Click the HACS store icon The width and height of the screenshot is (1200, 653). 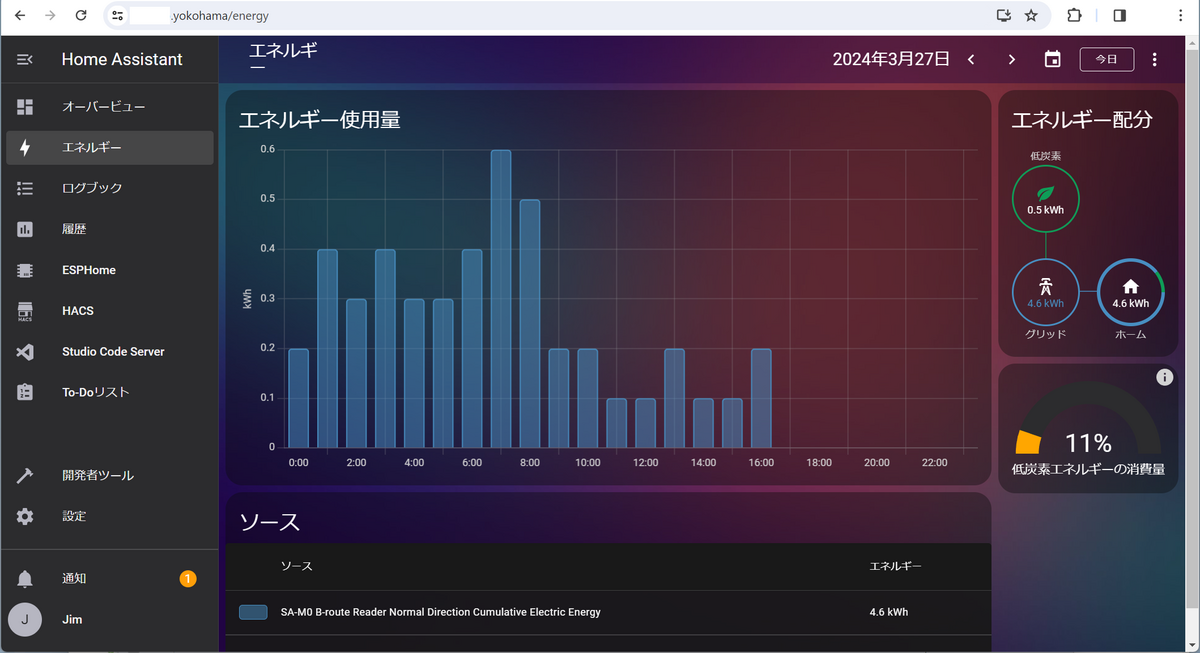25,311
